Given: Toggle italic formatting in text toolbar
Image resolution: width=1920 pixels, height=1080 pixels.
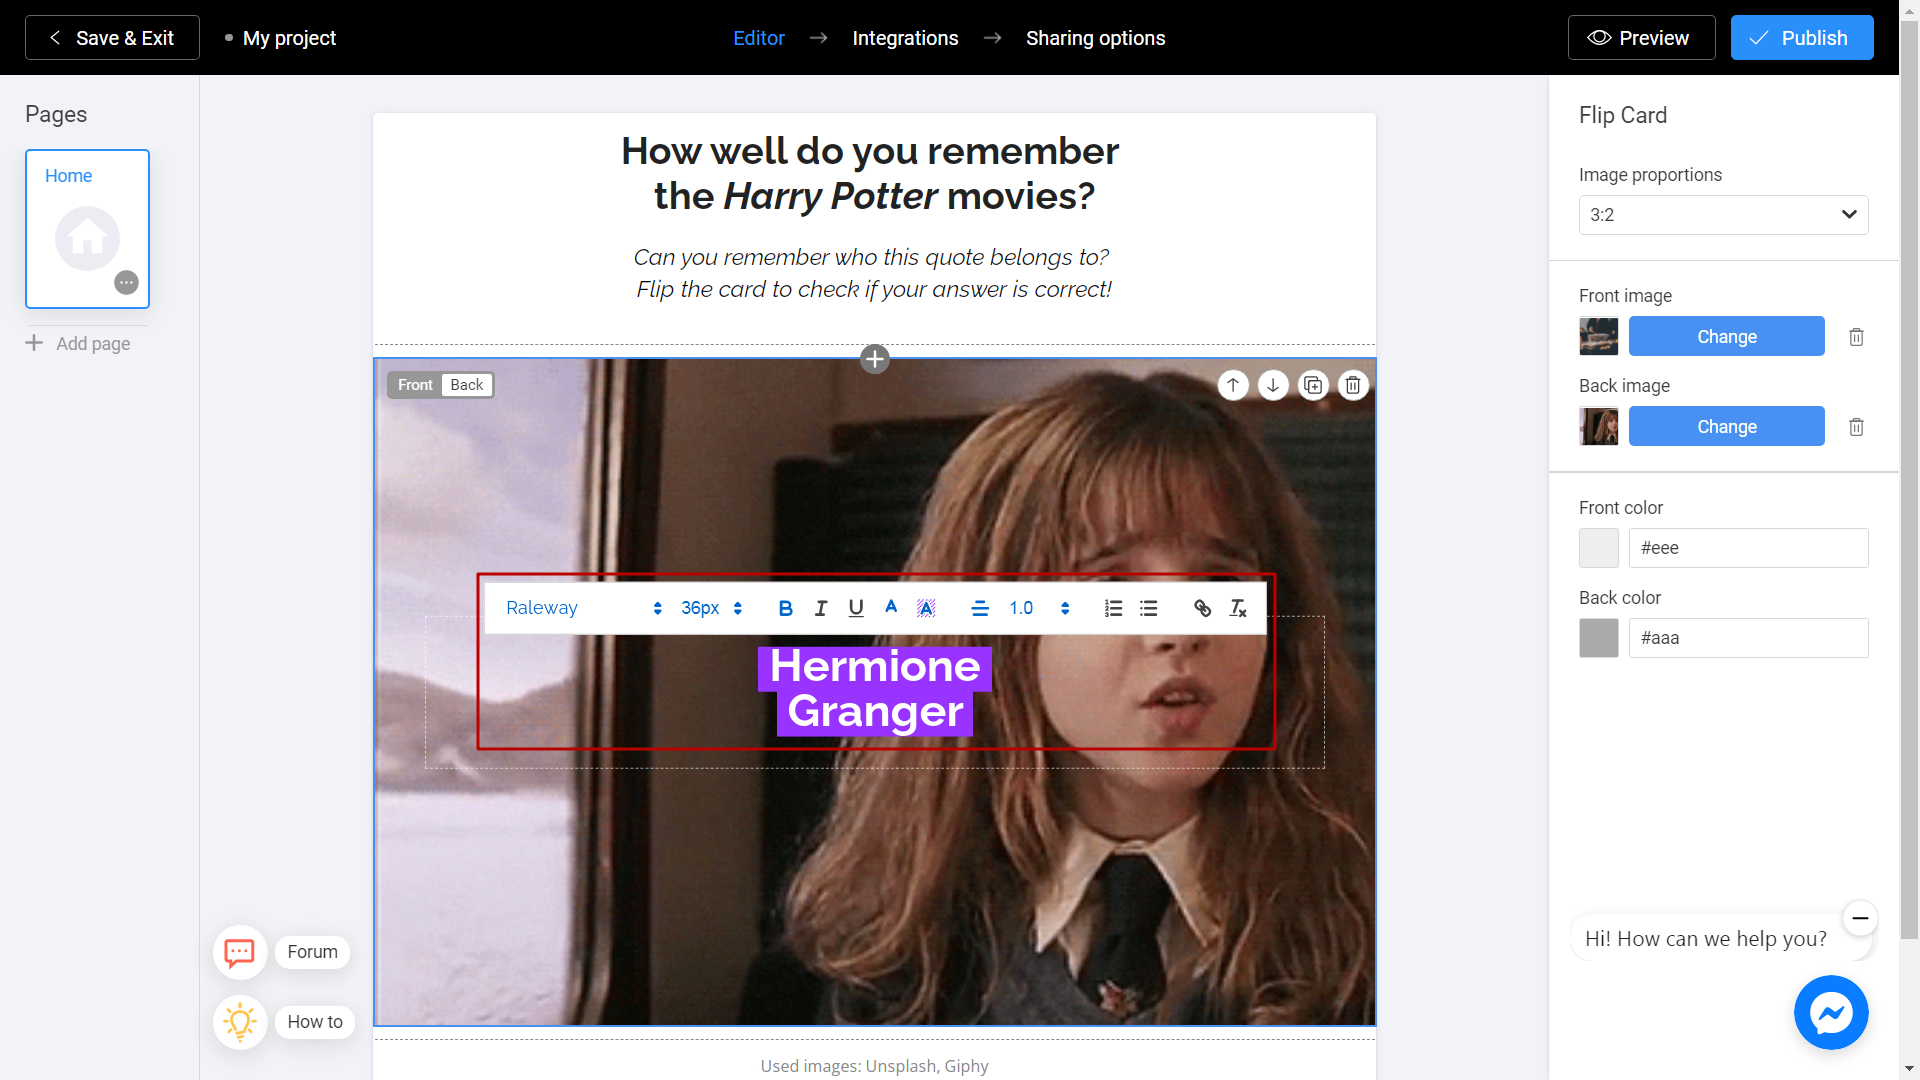Looking at the screenshot, I should [821, 608].
